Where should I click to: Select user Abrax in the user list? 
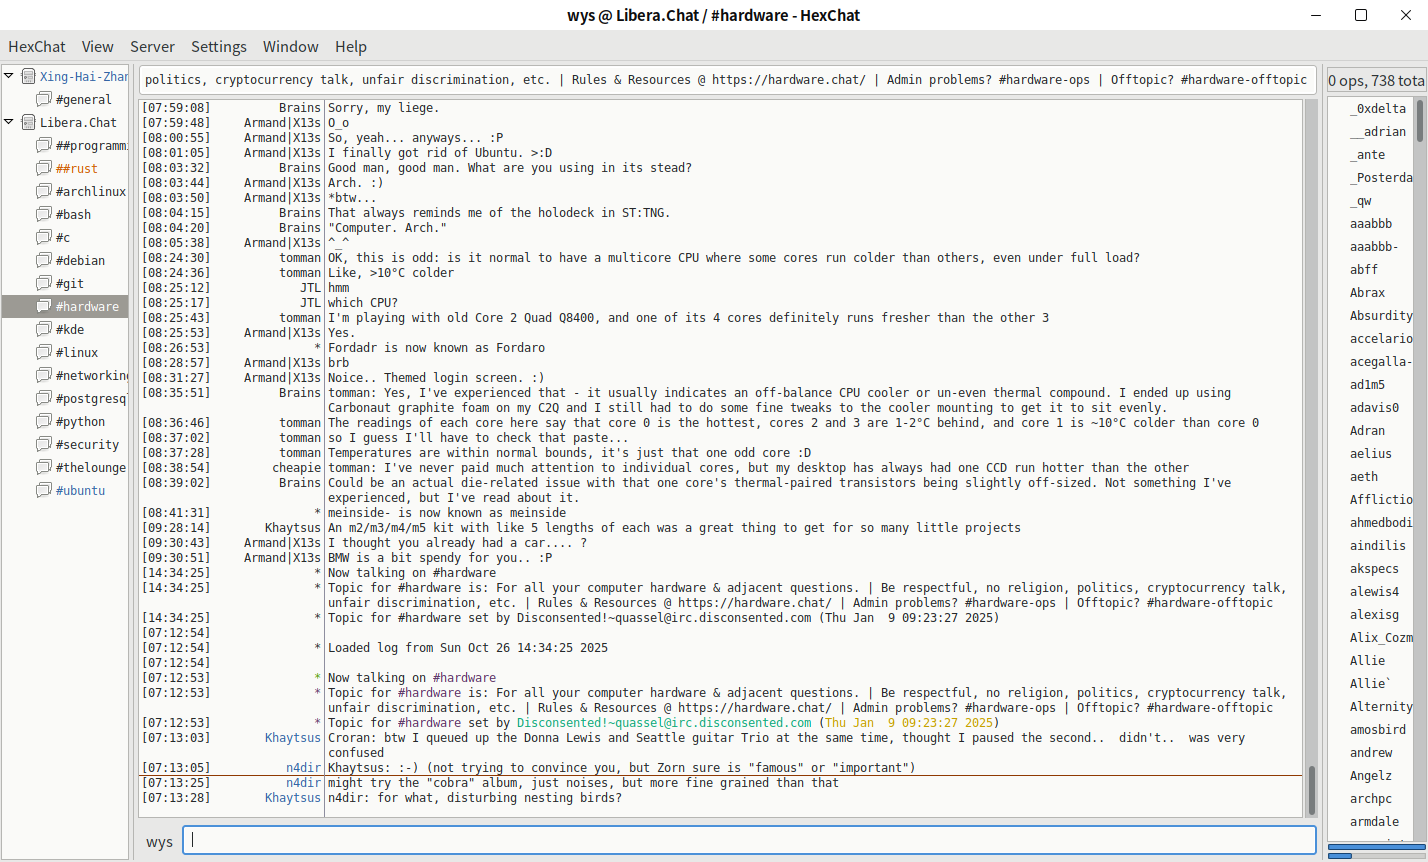pyautogui.click(x=1367, y=293)
